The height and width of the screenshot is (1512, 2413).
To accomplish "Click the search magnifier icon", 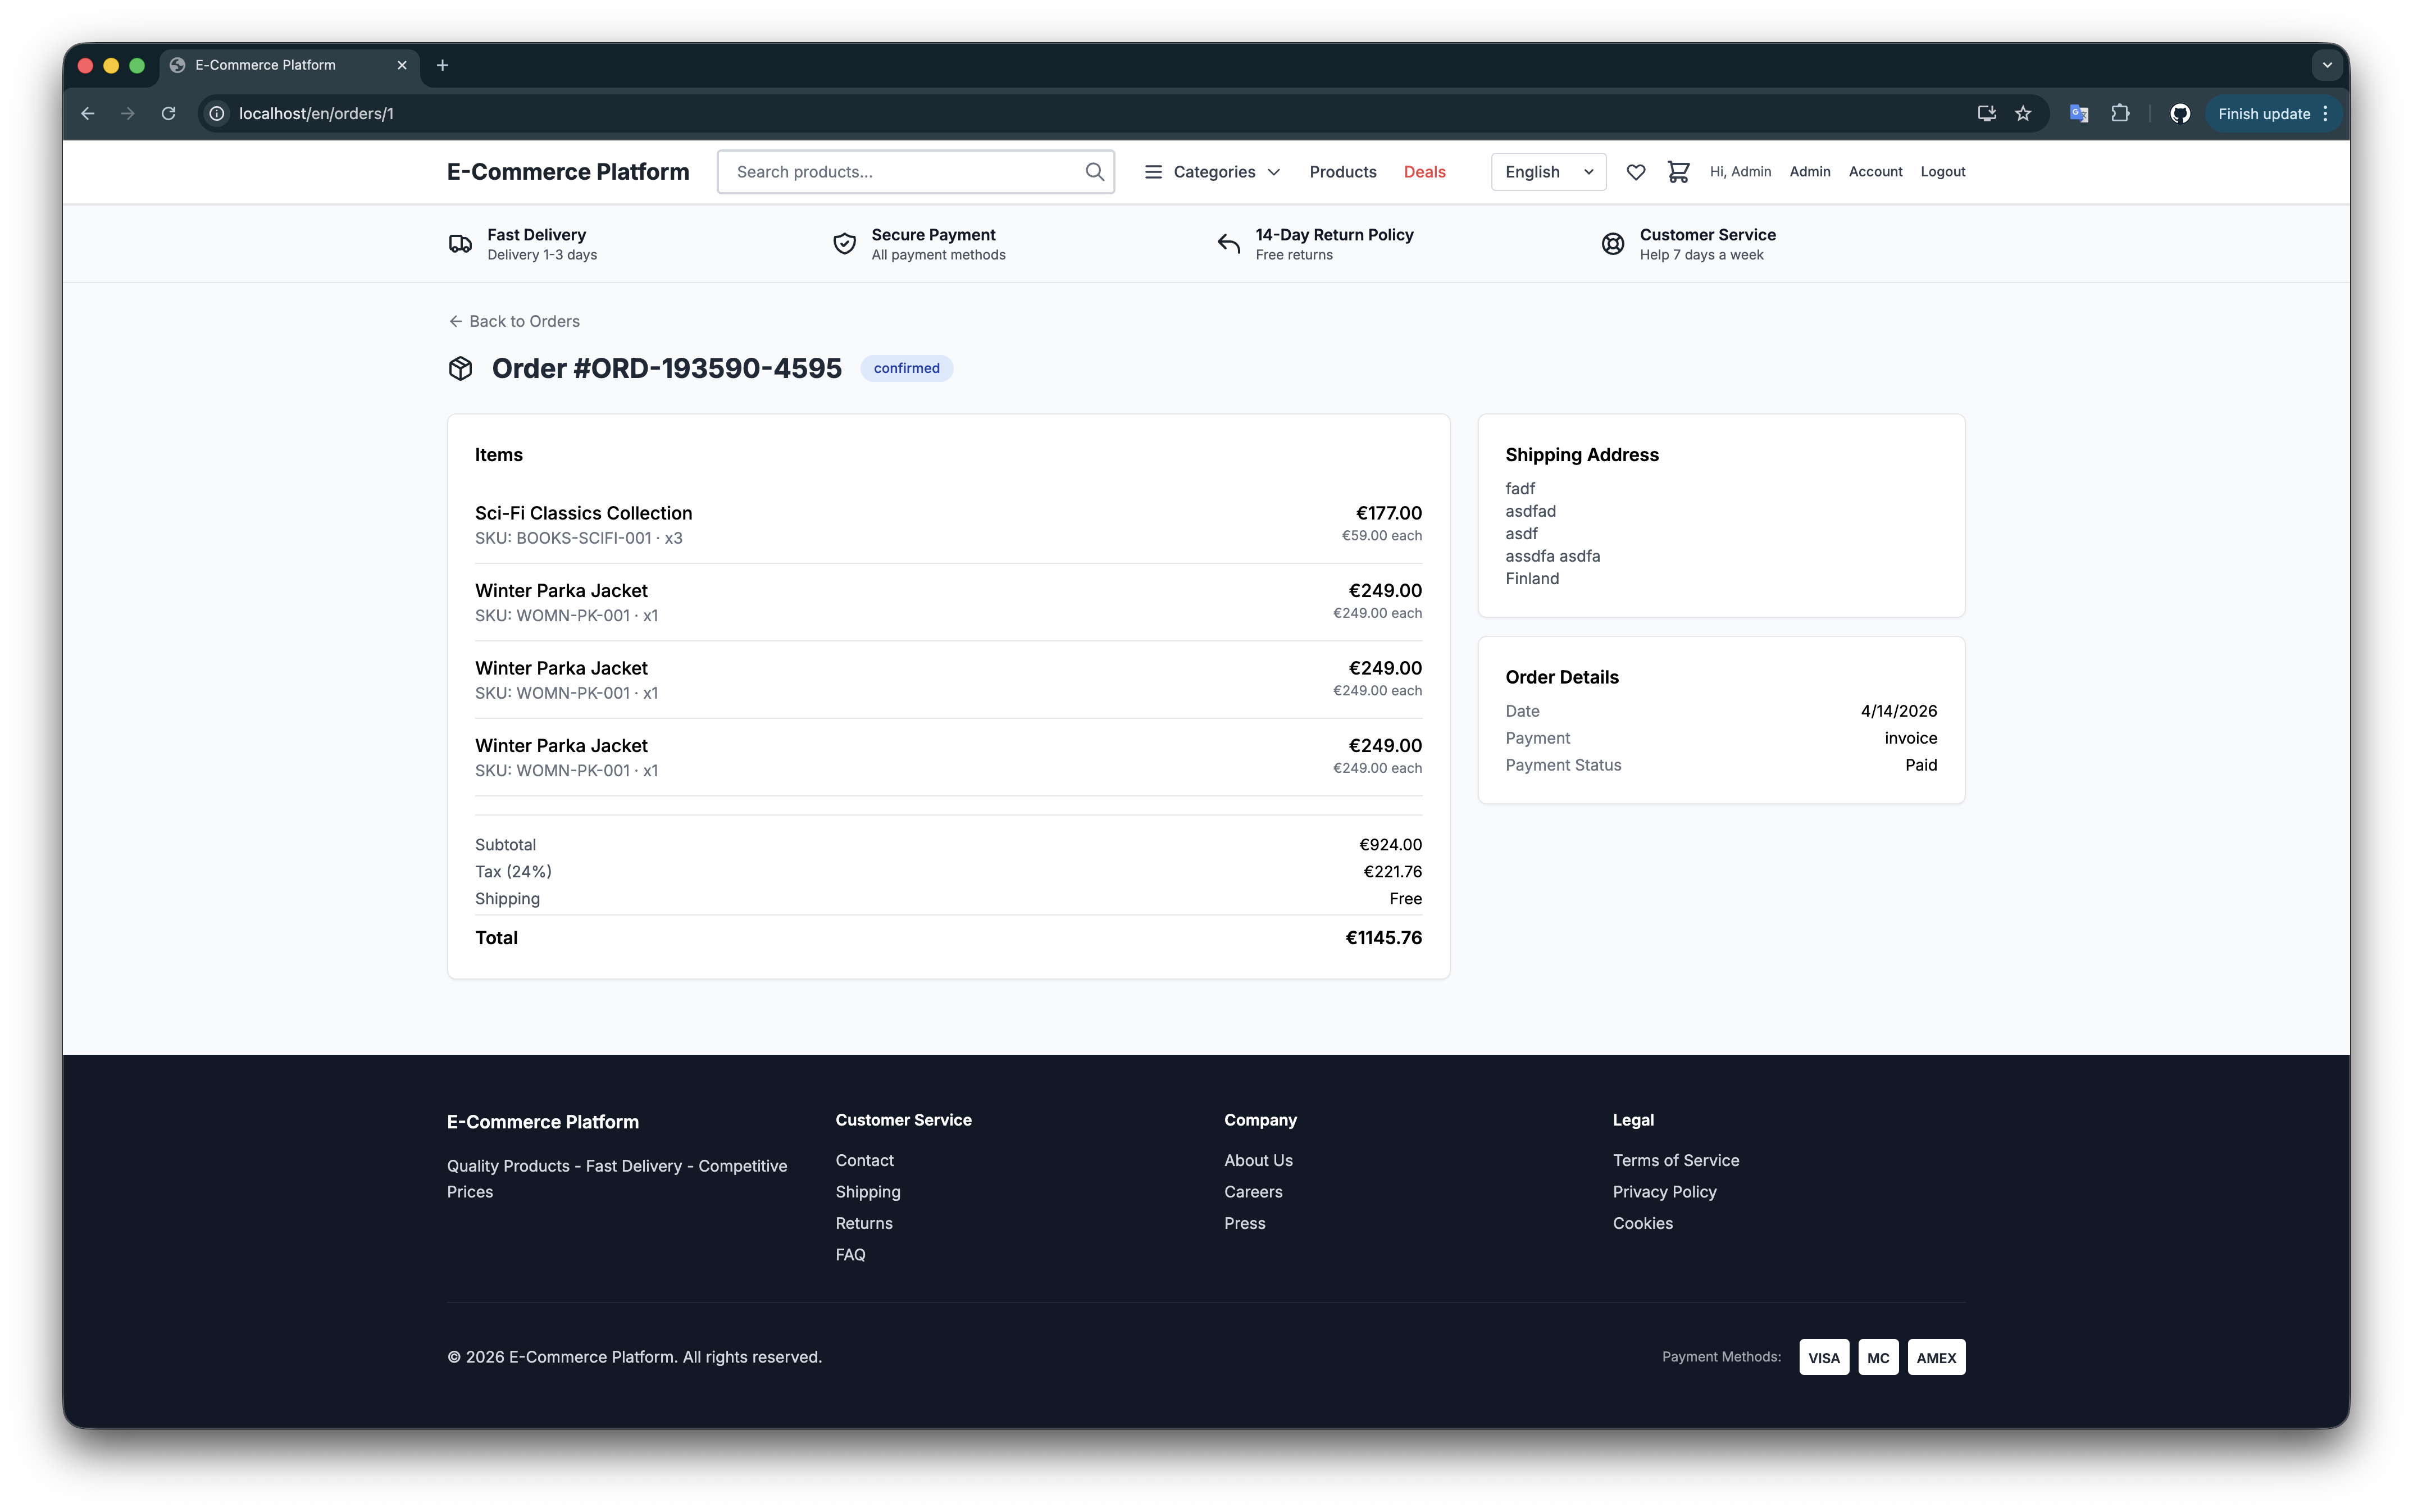I will pos(1094,172).
